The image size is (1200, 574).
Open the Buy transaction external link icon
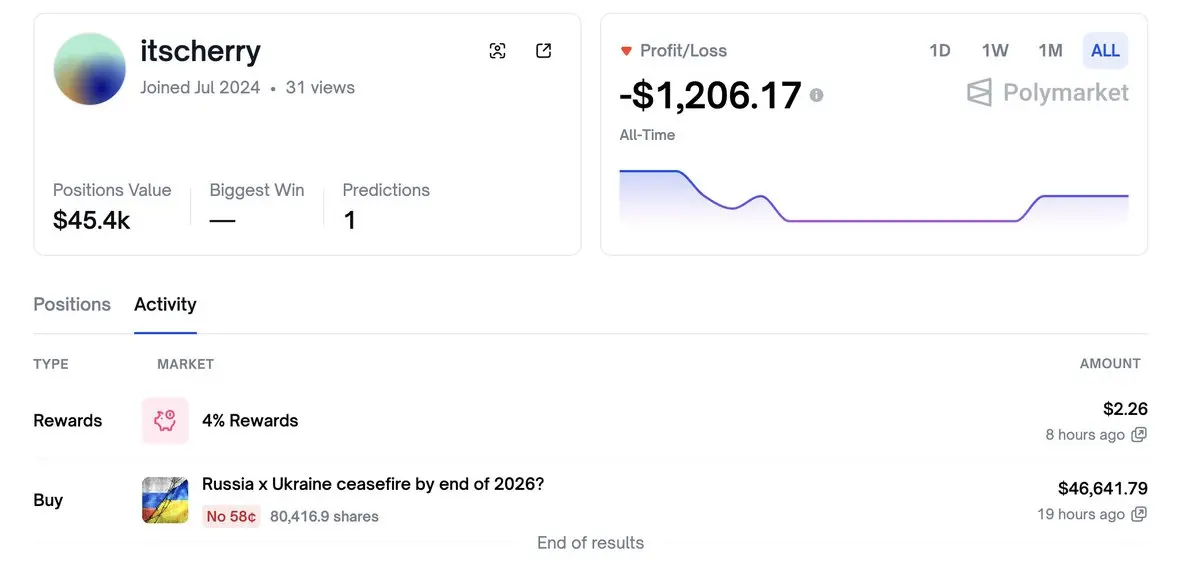point(1139,514)
